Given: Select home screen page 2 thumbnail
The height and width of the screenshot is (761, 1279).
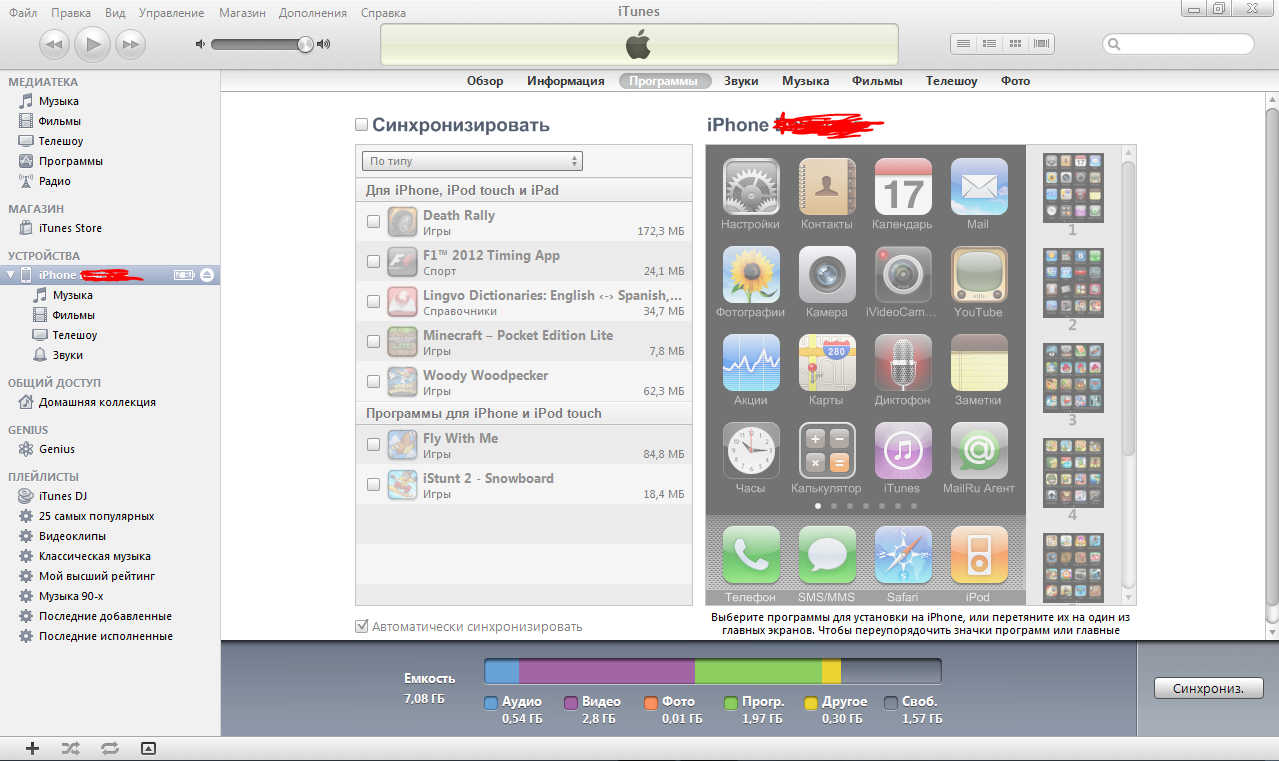Looking at the screenshot, I should click(1073, 282).
